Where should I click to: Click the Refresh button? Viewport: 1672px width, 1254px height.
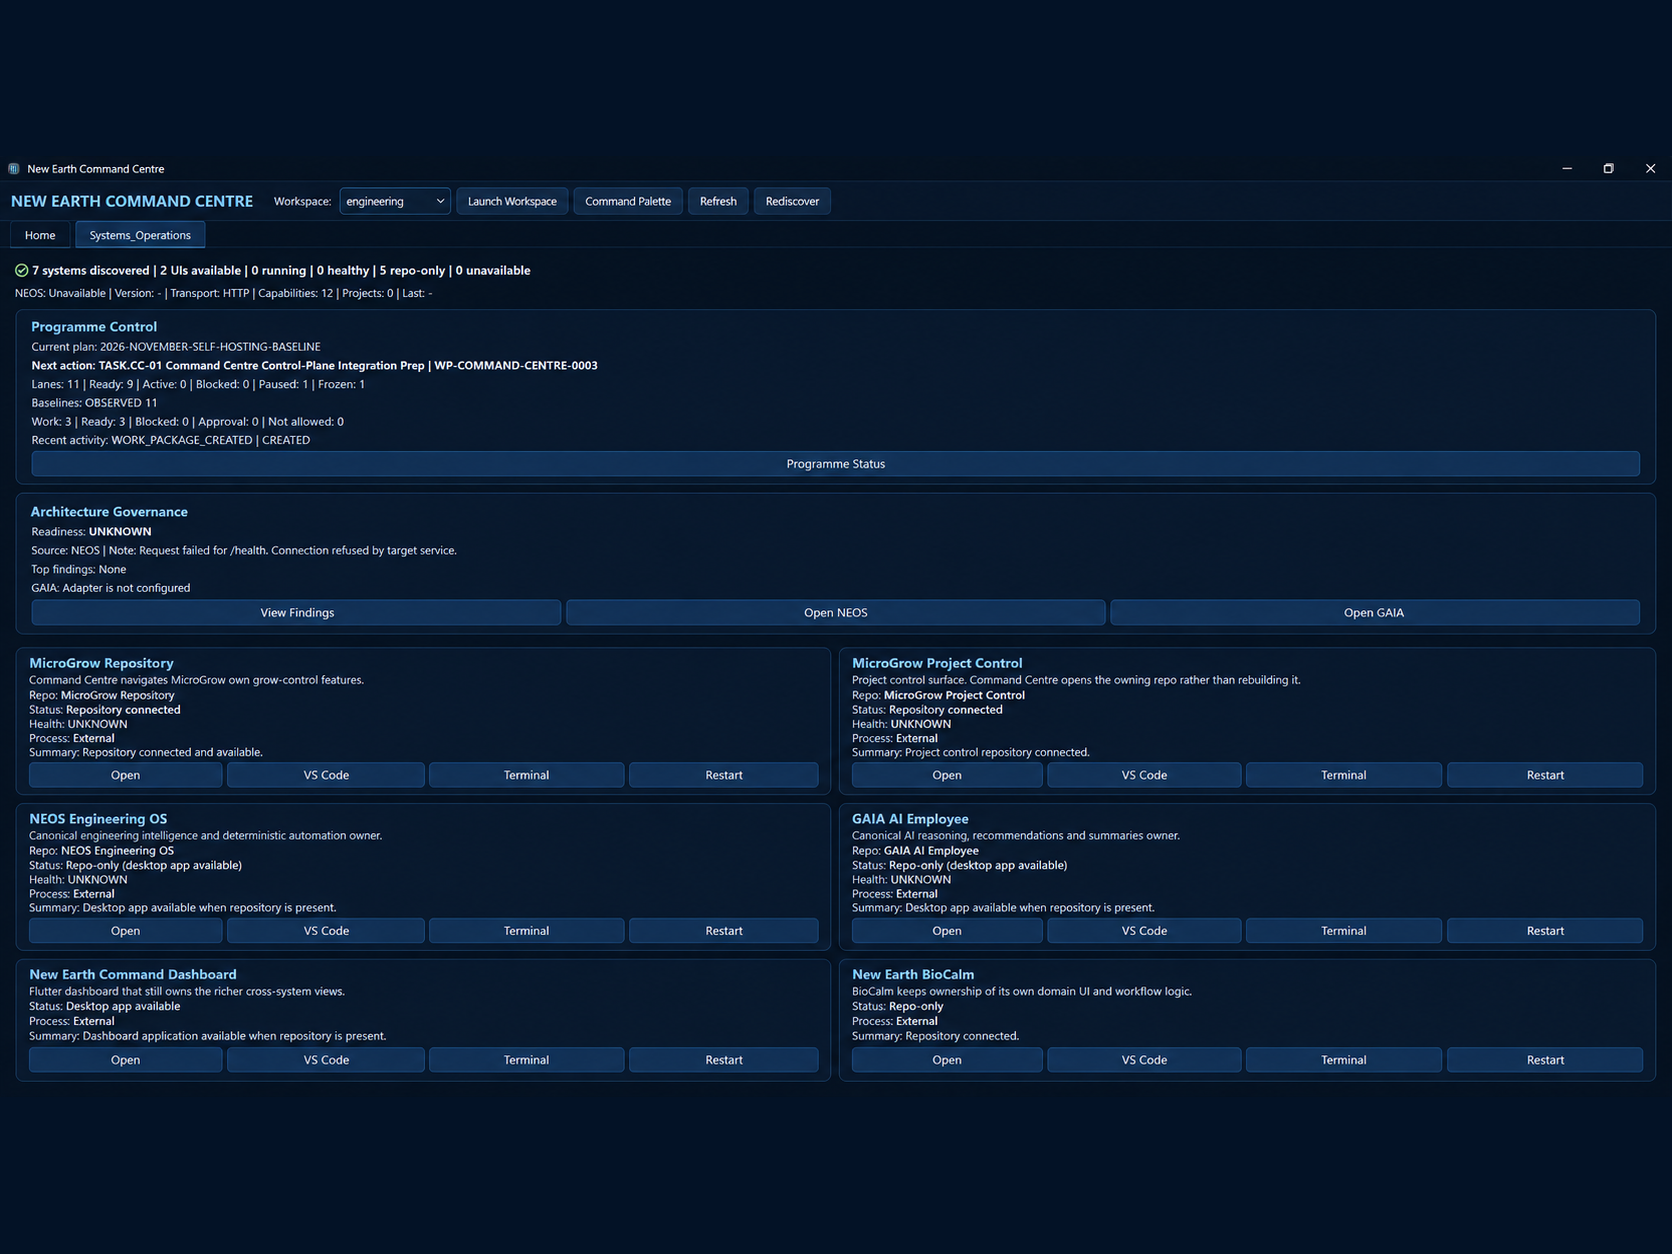pyautogui.click(x=718, y=201)
